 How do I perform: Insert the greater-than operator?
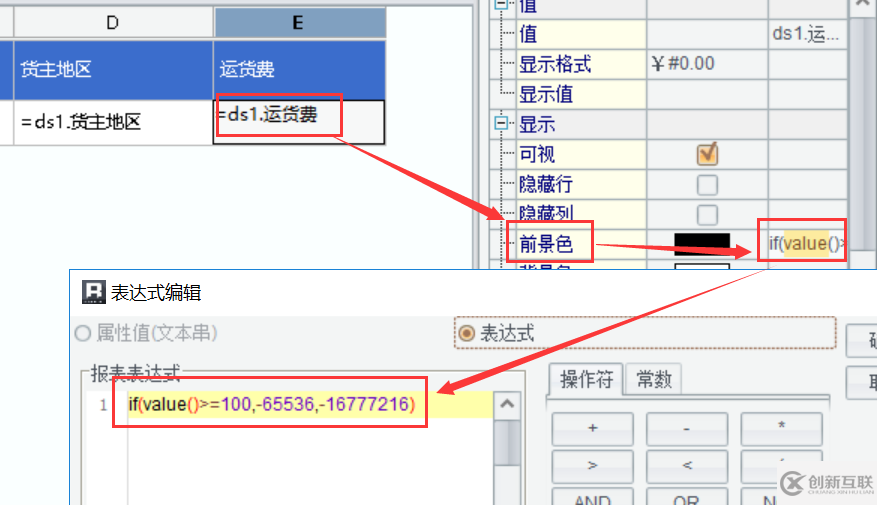592,466
